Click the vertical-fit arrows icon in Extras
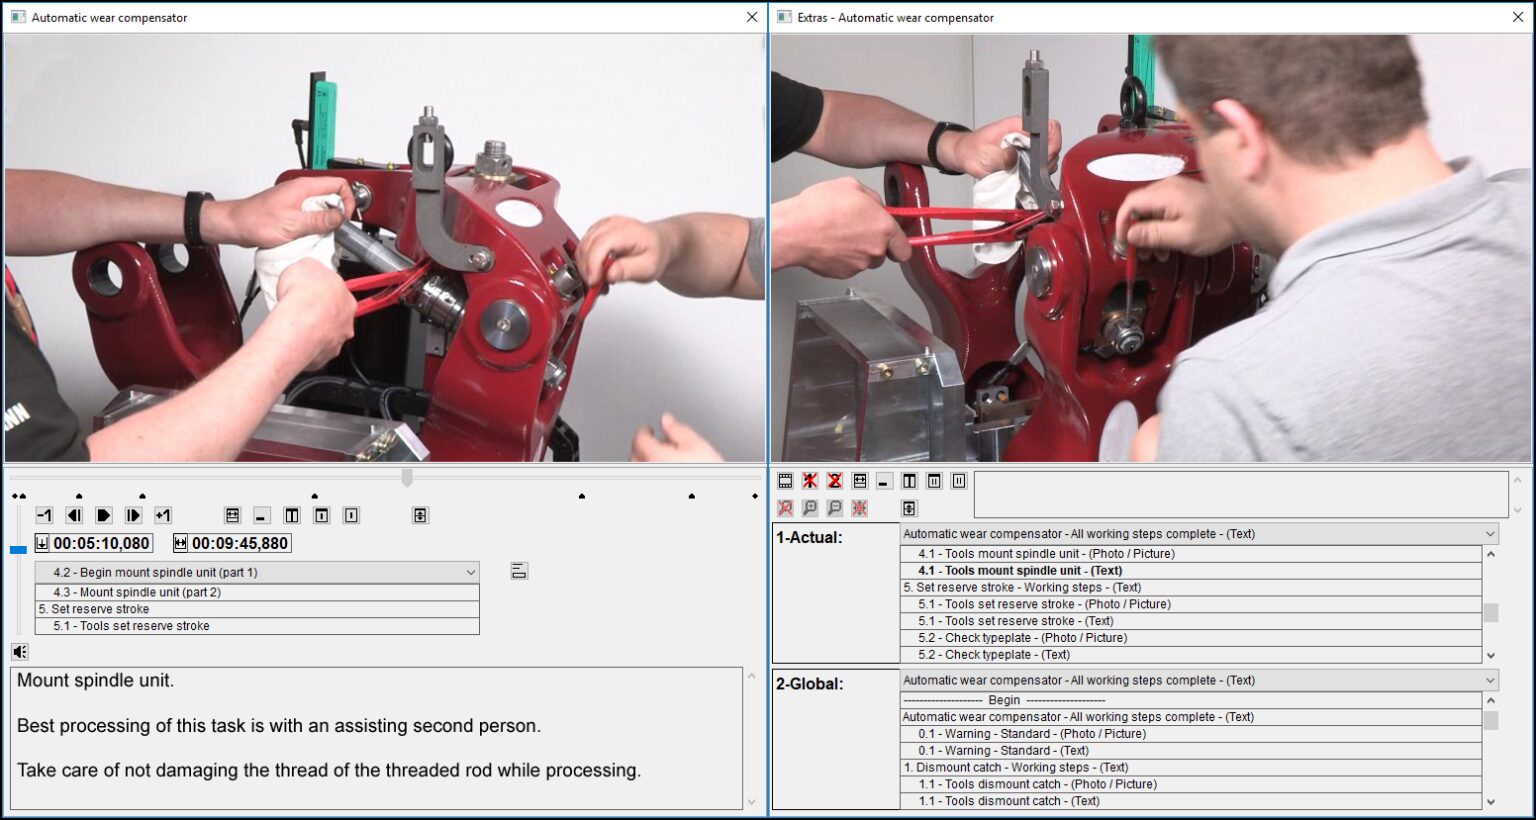Viewport: 1536px width, 820px height. (909, 508)
